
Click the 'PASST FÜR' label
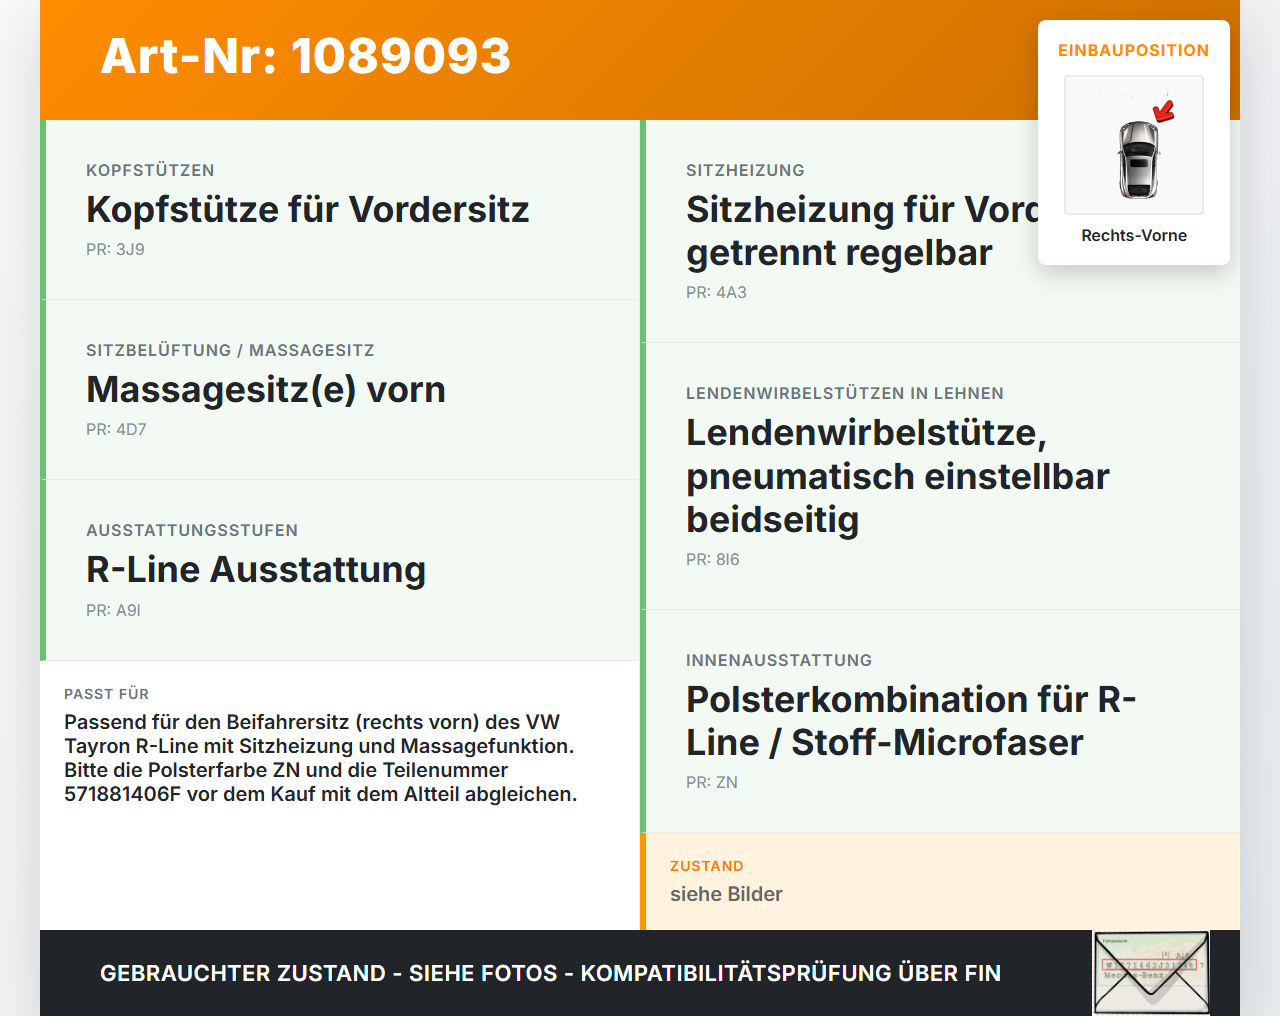tap(106, 694)
